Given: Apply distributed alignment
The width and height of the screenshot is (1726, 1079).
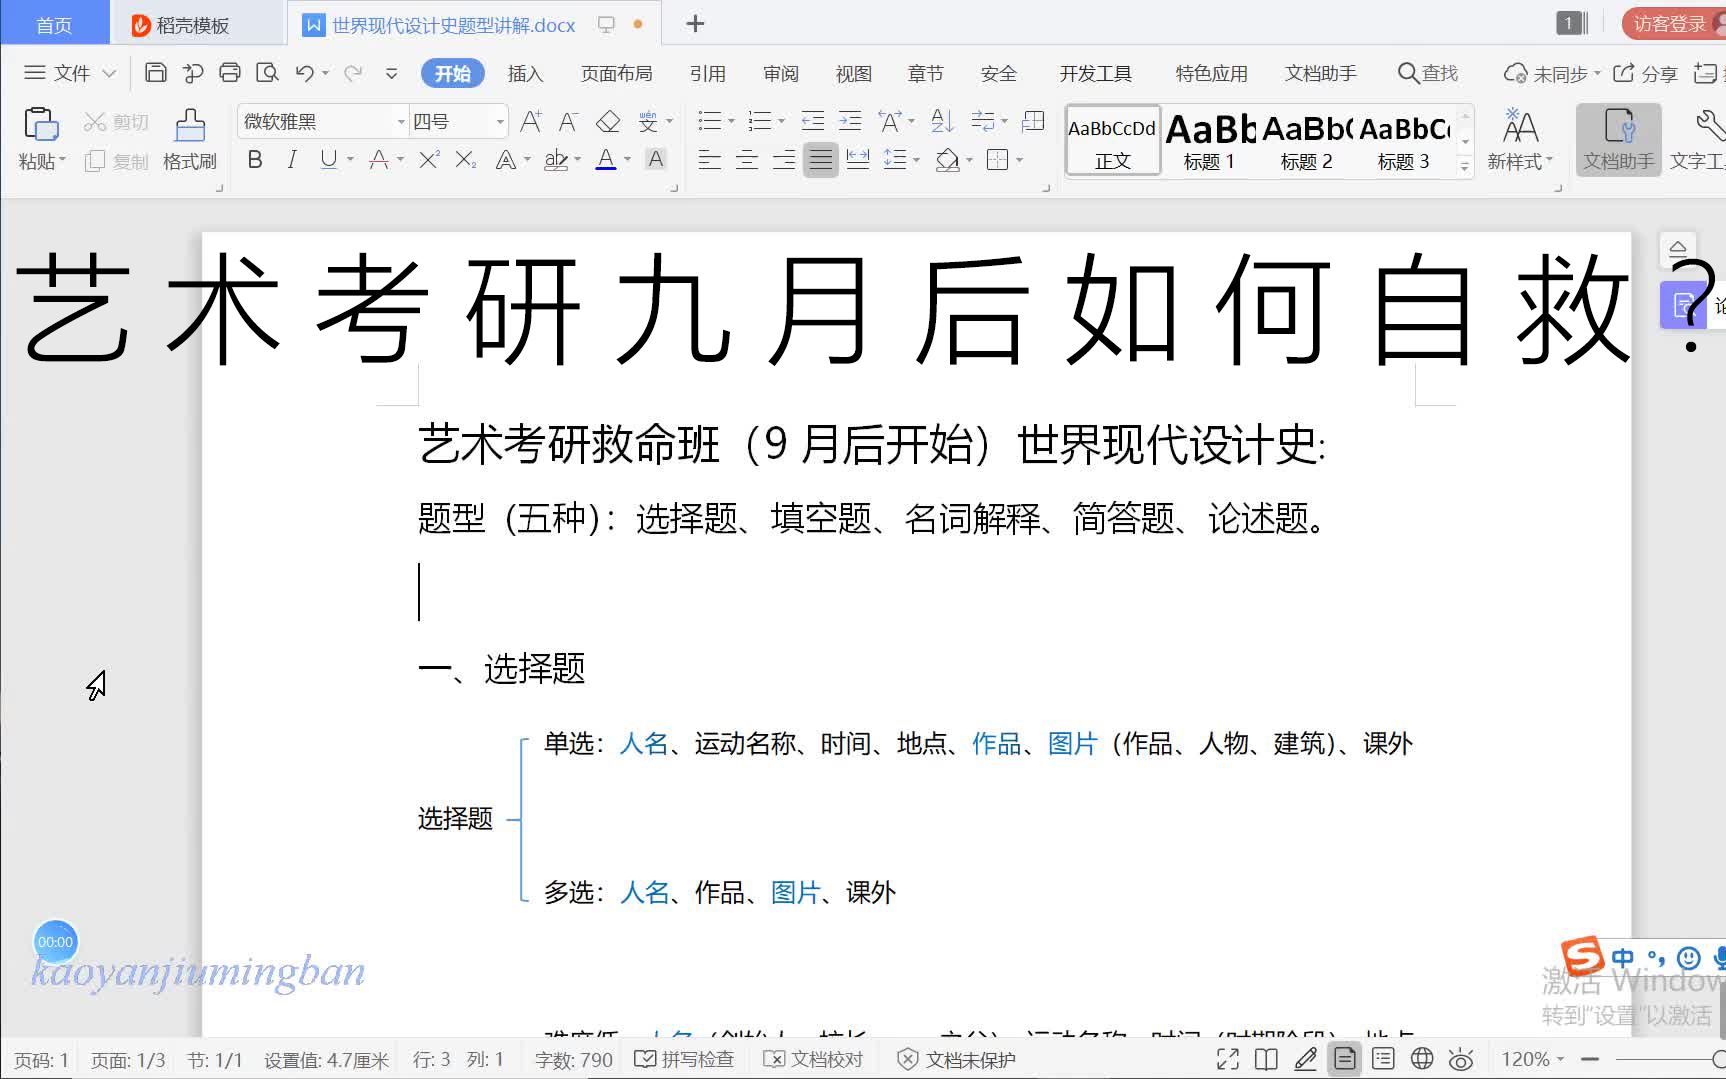Looking at the screenshot, I should pos(858,159).
